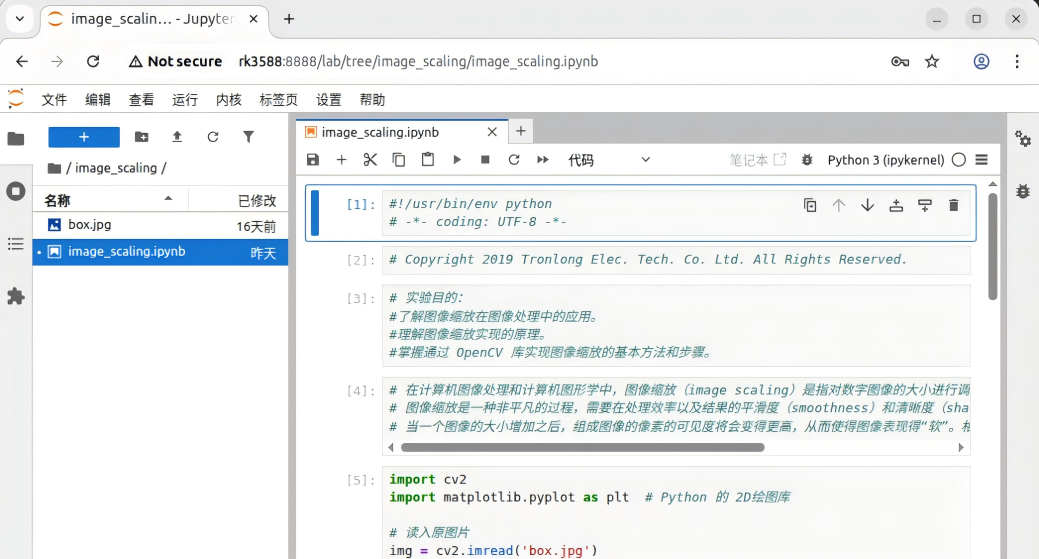Click the Python 3 (ipykernel) kernel name
The width and height of the screenshot is (1039, 559).
[x=885, y=160]
